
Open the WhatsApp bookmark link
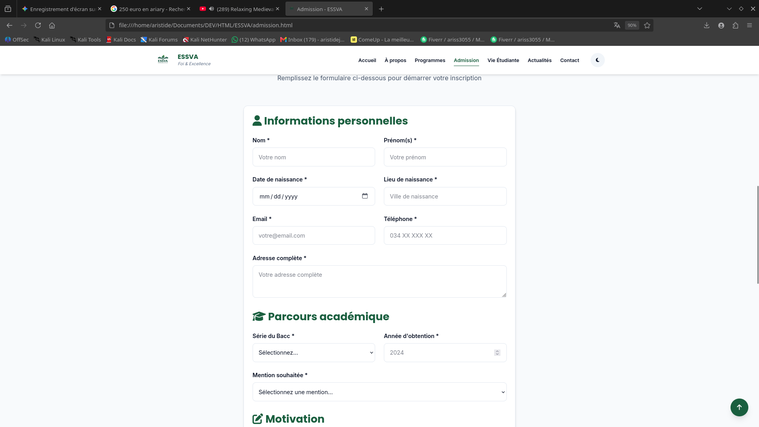point(254,40)
